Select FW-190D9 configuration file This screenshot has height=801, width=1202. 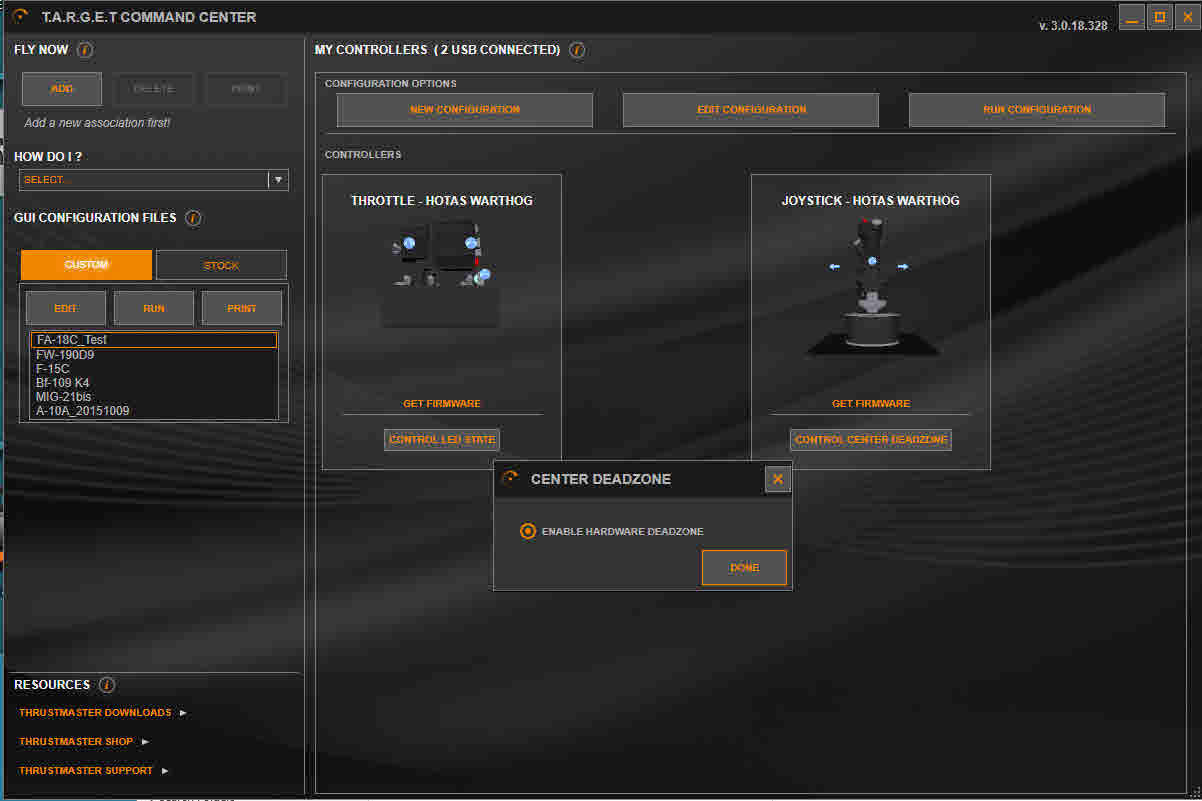click(x=154, y=354)
